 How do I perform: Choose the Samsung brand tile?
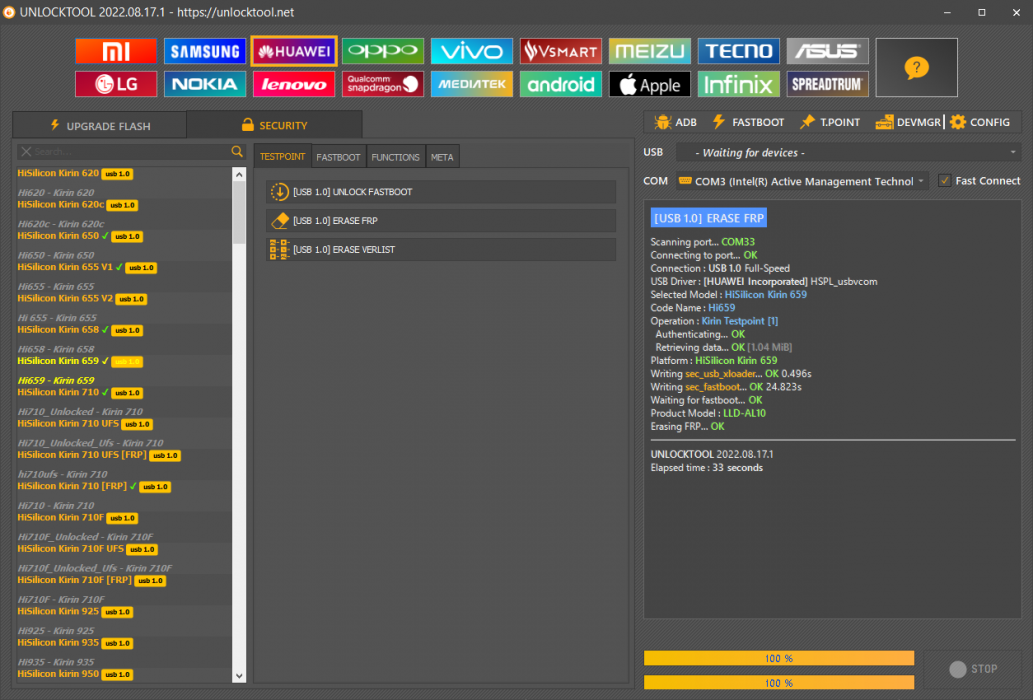[x=205, y=51]
